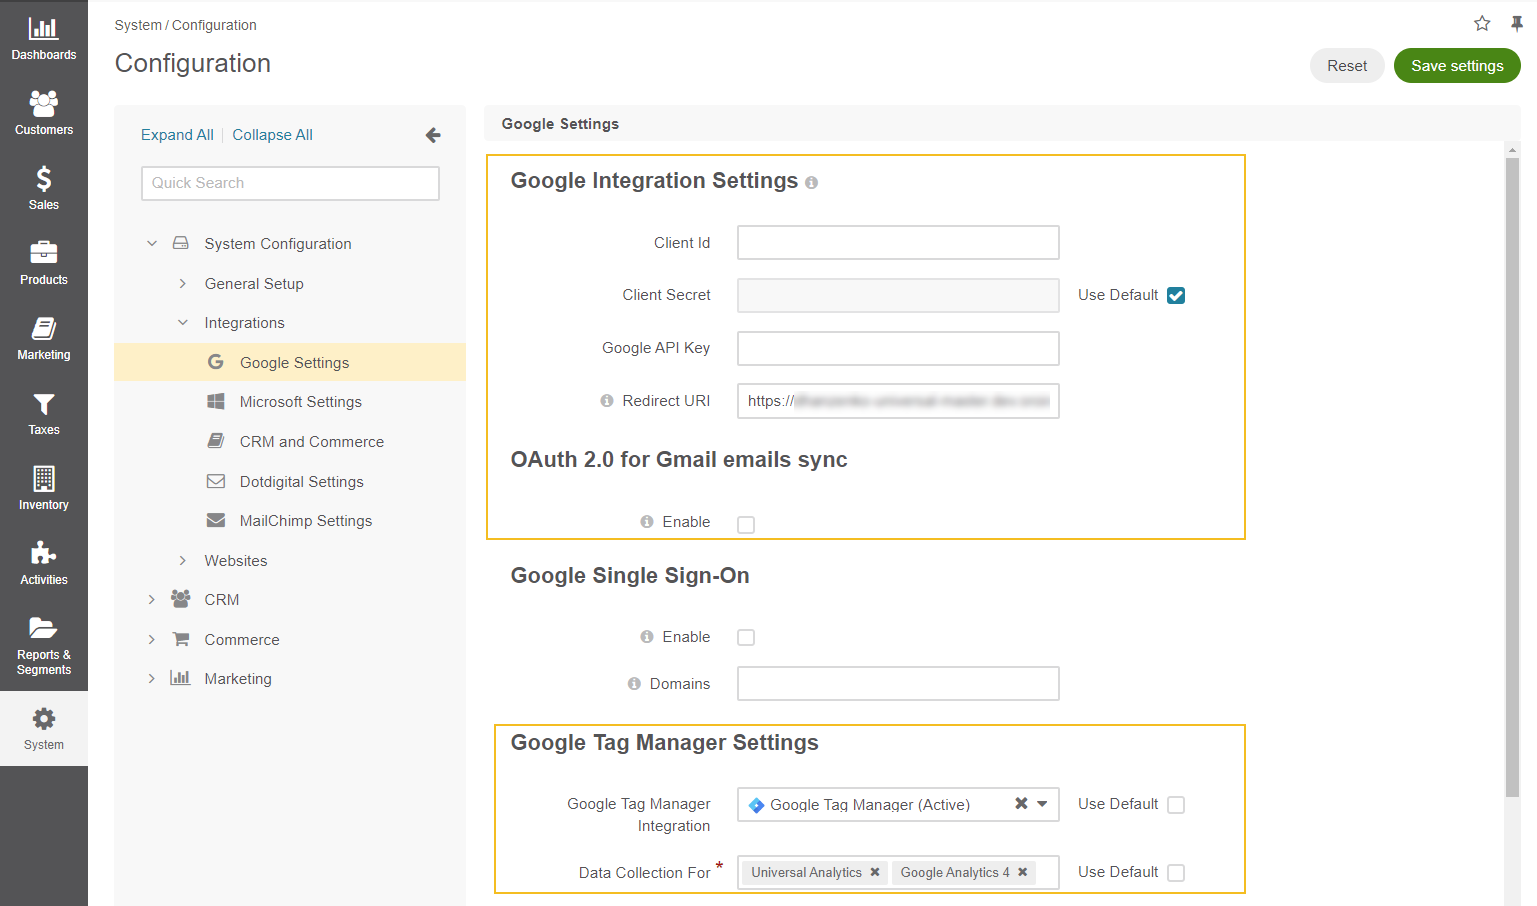Remove the Universal Analytics tag

[875, 872]
